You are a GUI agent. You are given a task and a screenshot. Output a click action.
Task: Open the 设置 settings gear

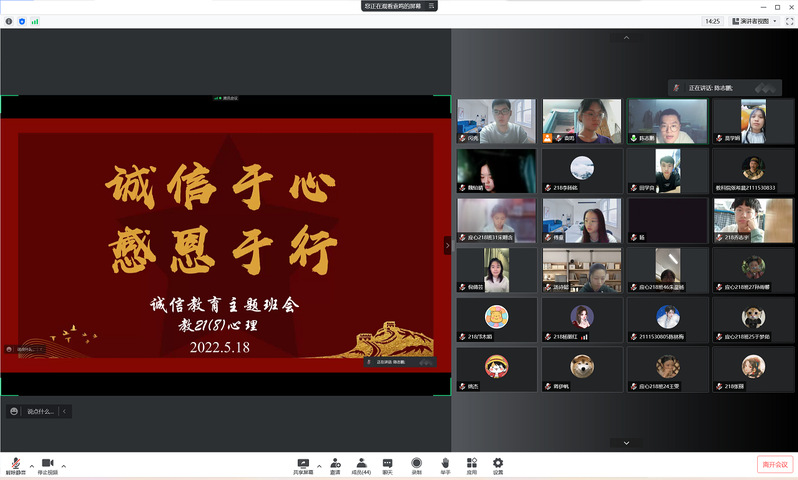coord(497,464)
